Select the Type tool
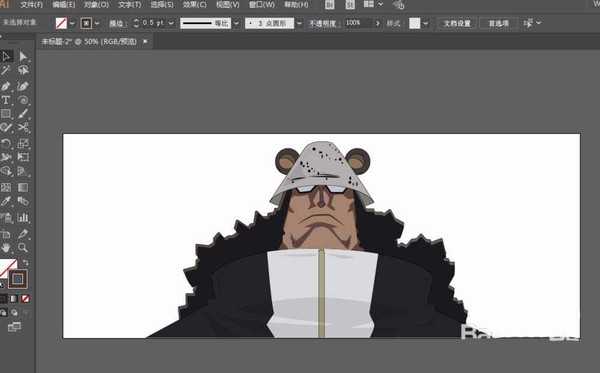Viewport: 600px width, 373px height. (x=6, y=100)
